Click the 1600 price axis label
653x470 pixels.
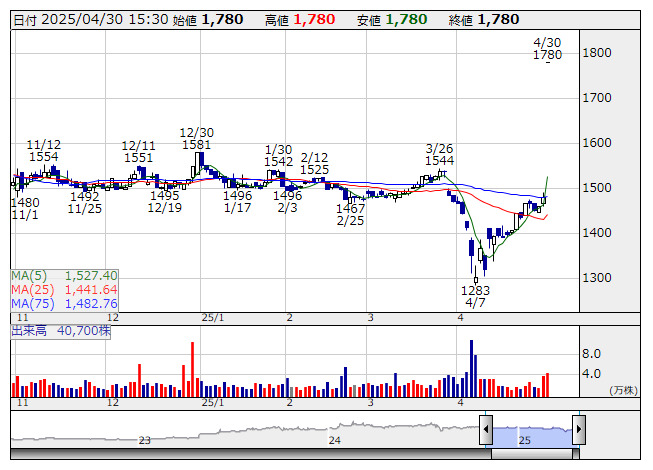pos(597,143)
